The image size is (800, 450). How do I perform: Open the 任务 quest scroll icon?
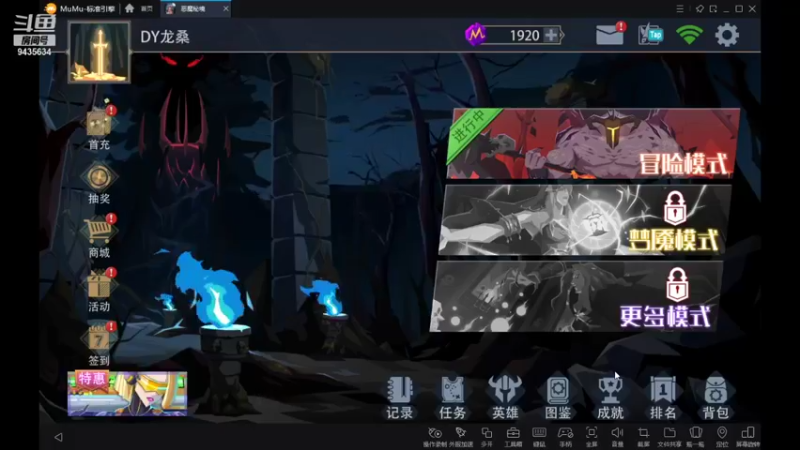coord(452,391)
